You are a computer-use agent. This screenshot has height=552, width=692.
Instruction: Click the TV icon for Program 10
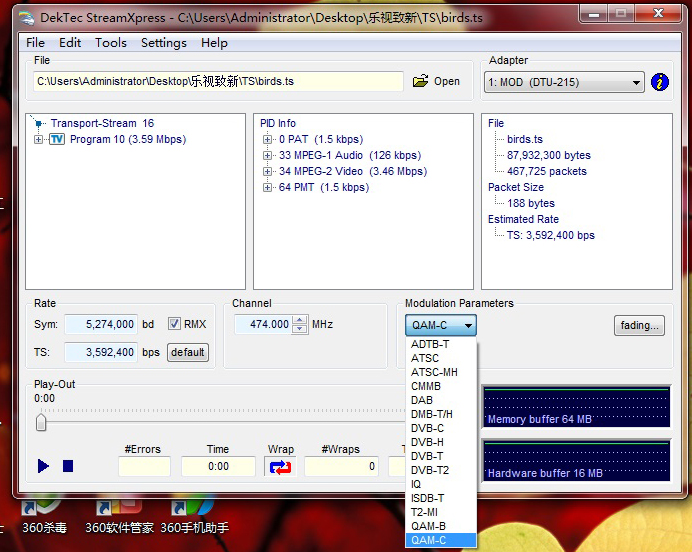click(x=57, y=140)
